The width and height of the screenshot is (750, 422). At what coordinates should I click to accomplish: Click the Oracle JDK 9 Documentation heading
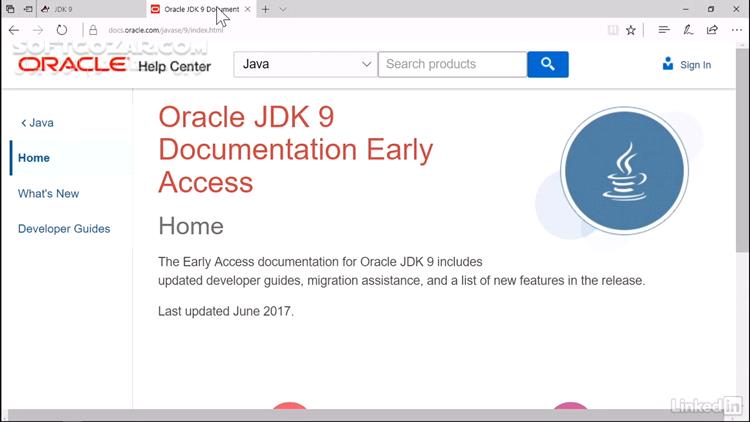(295, 150)
